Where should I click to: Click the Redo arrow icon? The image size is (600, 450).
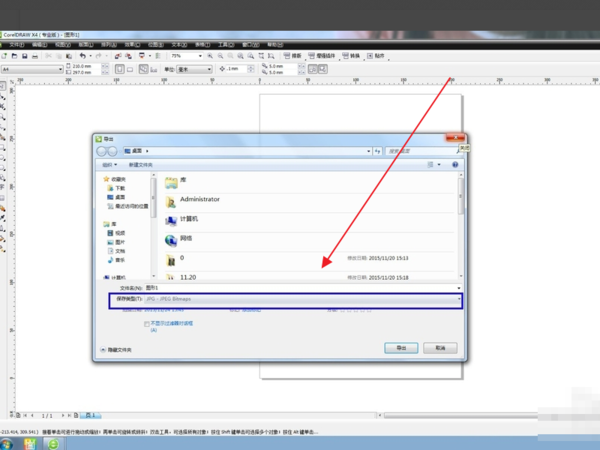[x=98, y=56]
